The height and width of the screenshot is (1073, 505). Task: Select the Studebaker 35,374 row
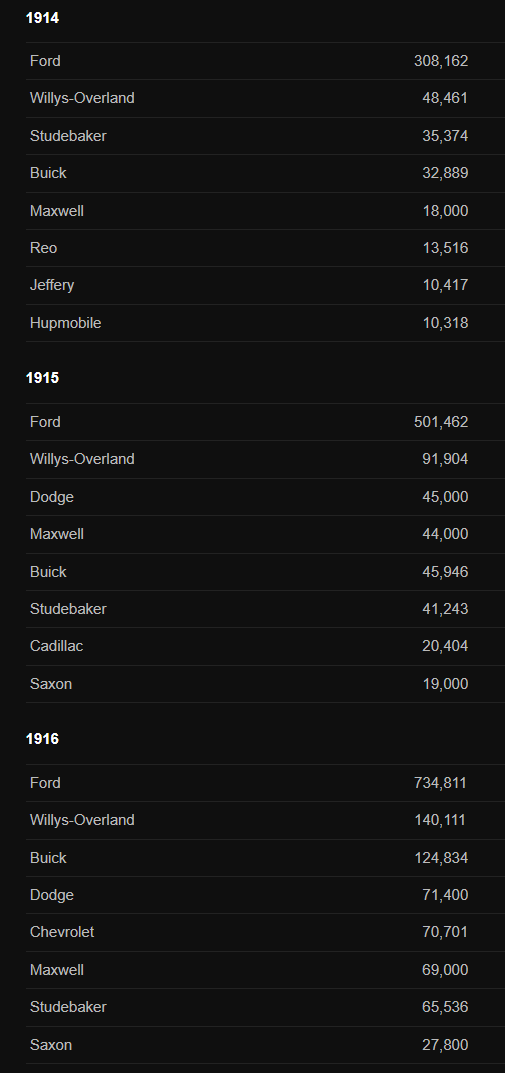click(x=266, y=135)
